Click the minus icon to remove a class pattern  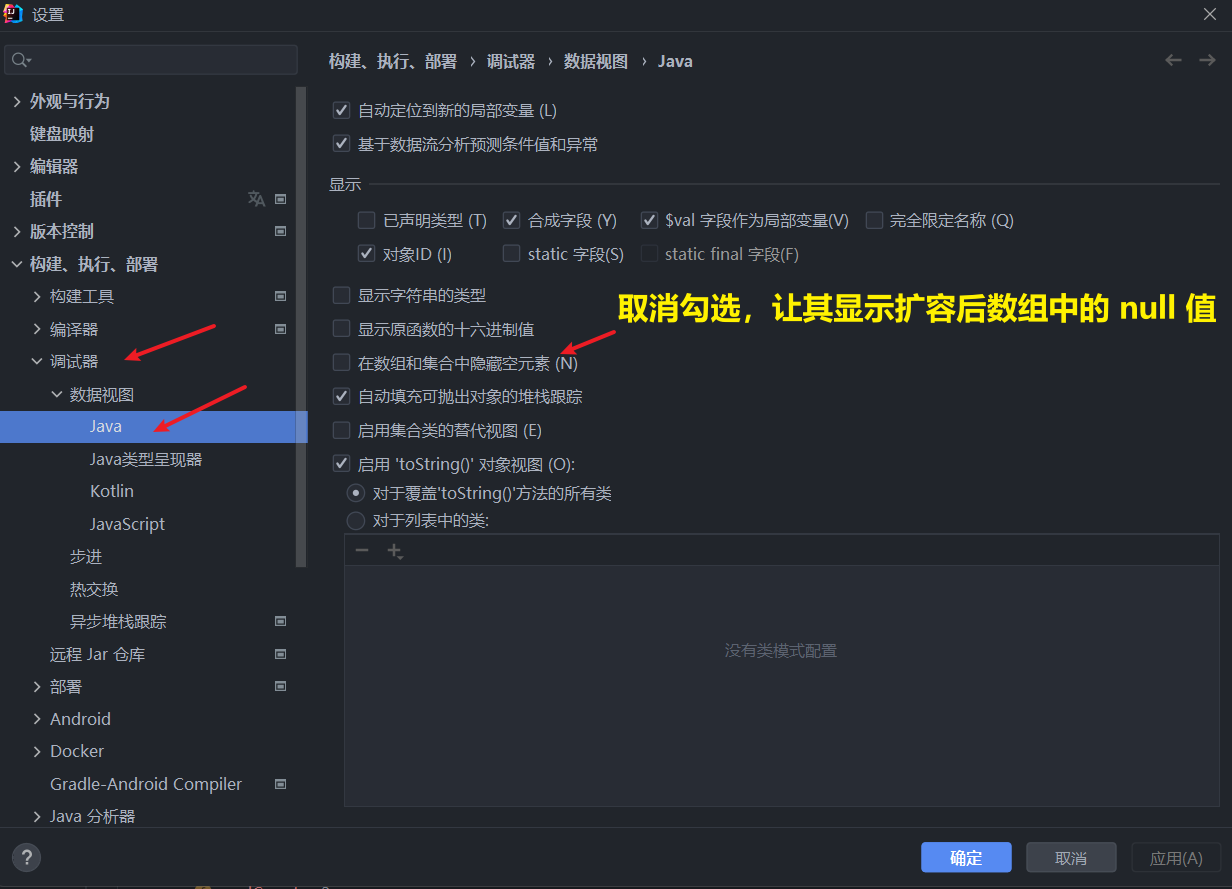(x=362, y=549)
